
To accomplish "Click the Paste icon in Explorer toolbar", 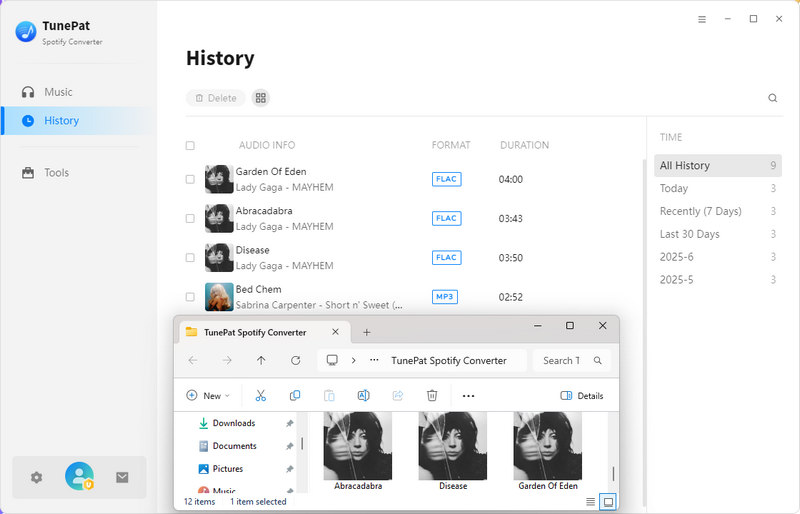I will click(x=329, y=396).
